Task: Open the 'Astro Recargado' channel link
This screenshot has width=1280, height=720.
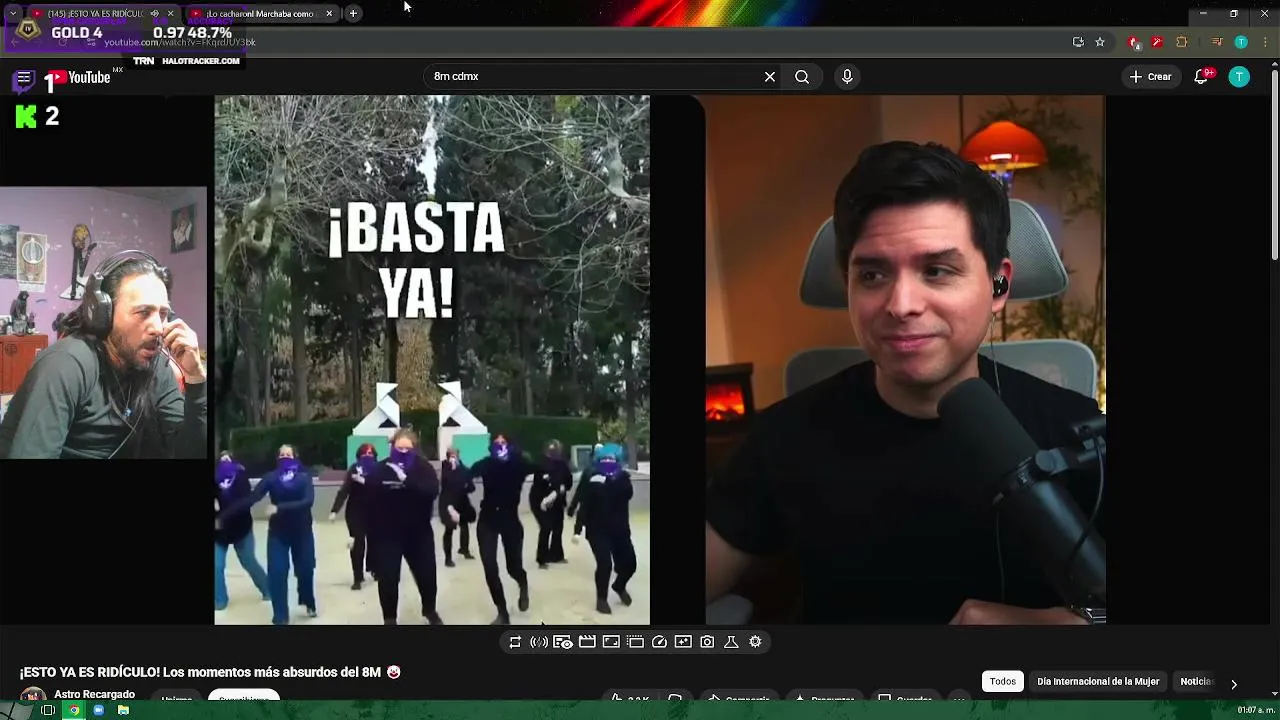Action: point(95,694)
